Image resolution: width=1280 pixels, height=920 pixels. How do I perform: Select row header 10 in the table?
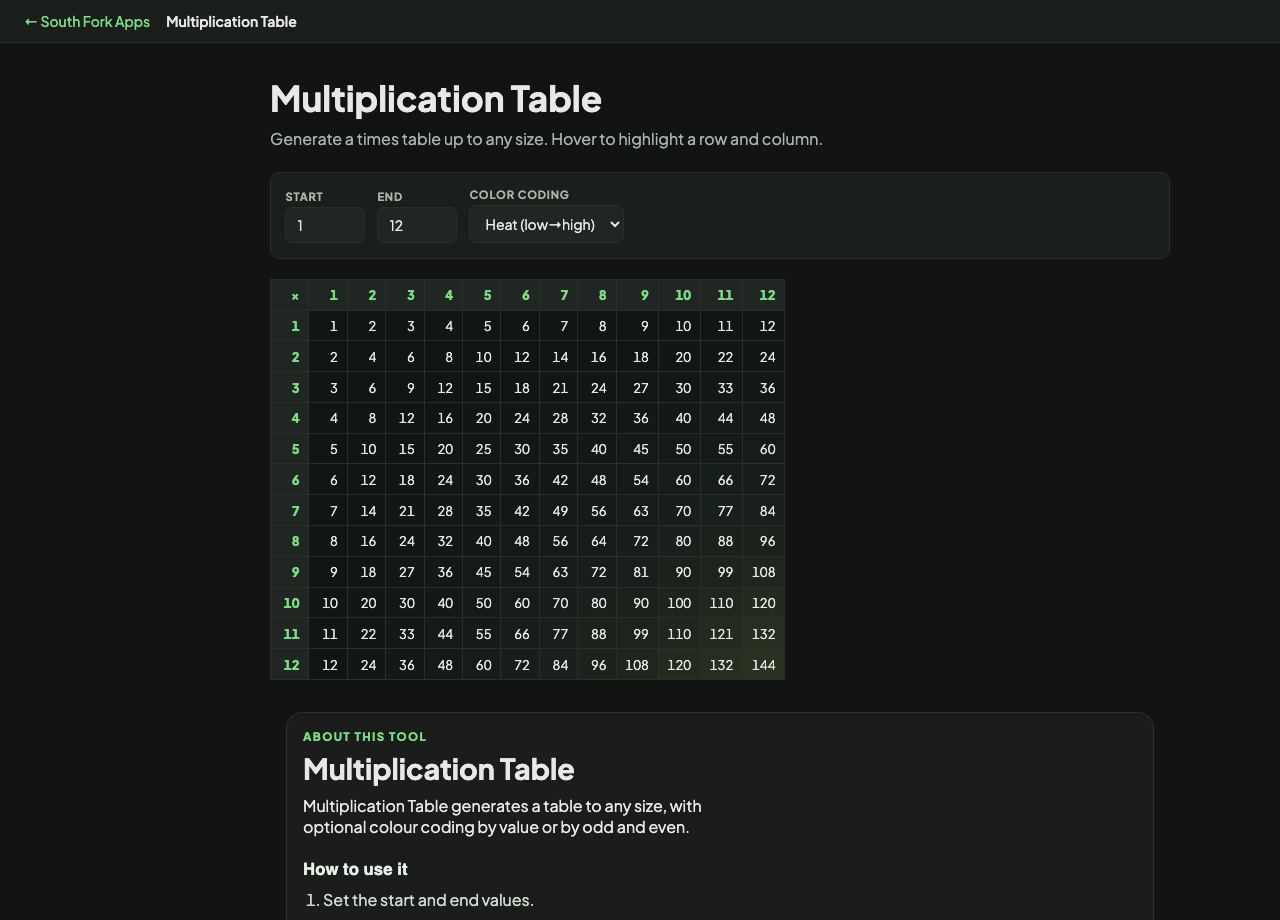(x=290, y=603)
